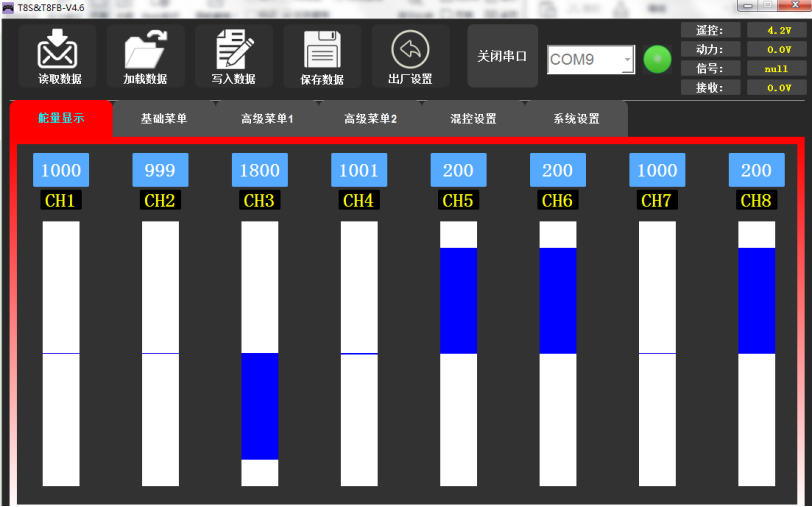The height and width of the screenshot is (507, 812).
Task: Select the Advanced Menu 2 (高级菜单2) tab
Action: point(370,119)
